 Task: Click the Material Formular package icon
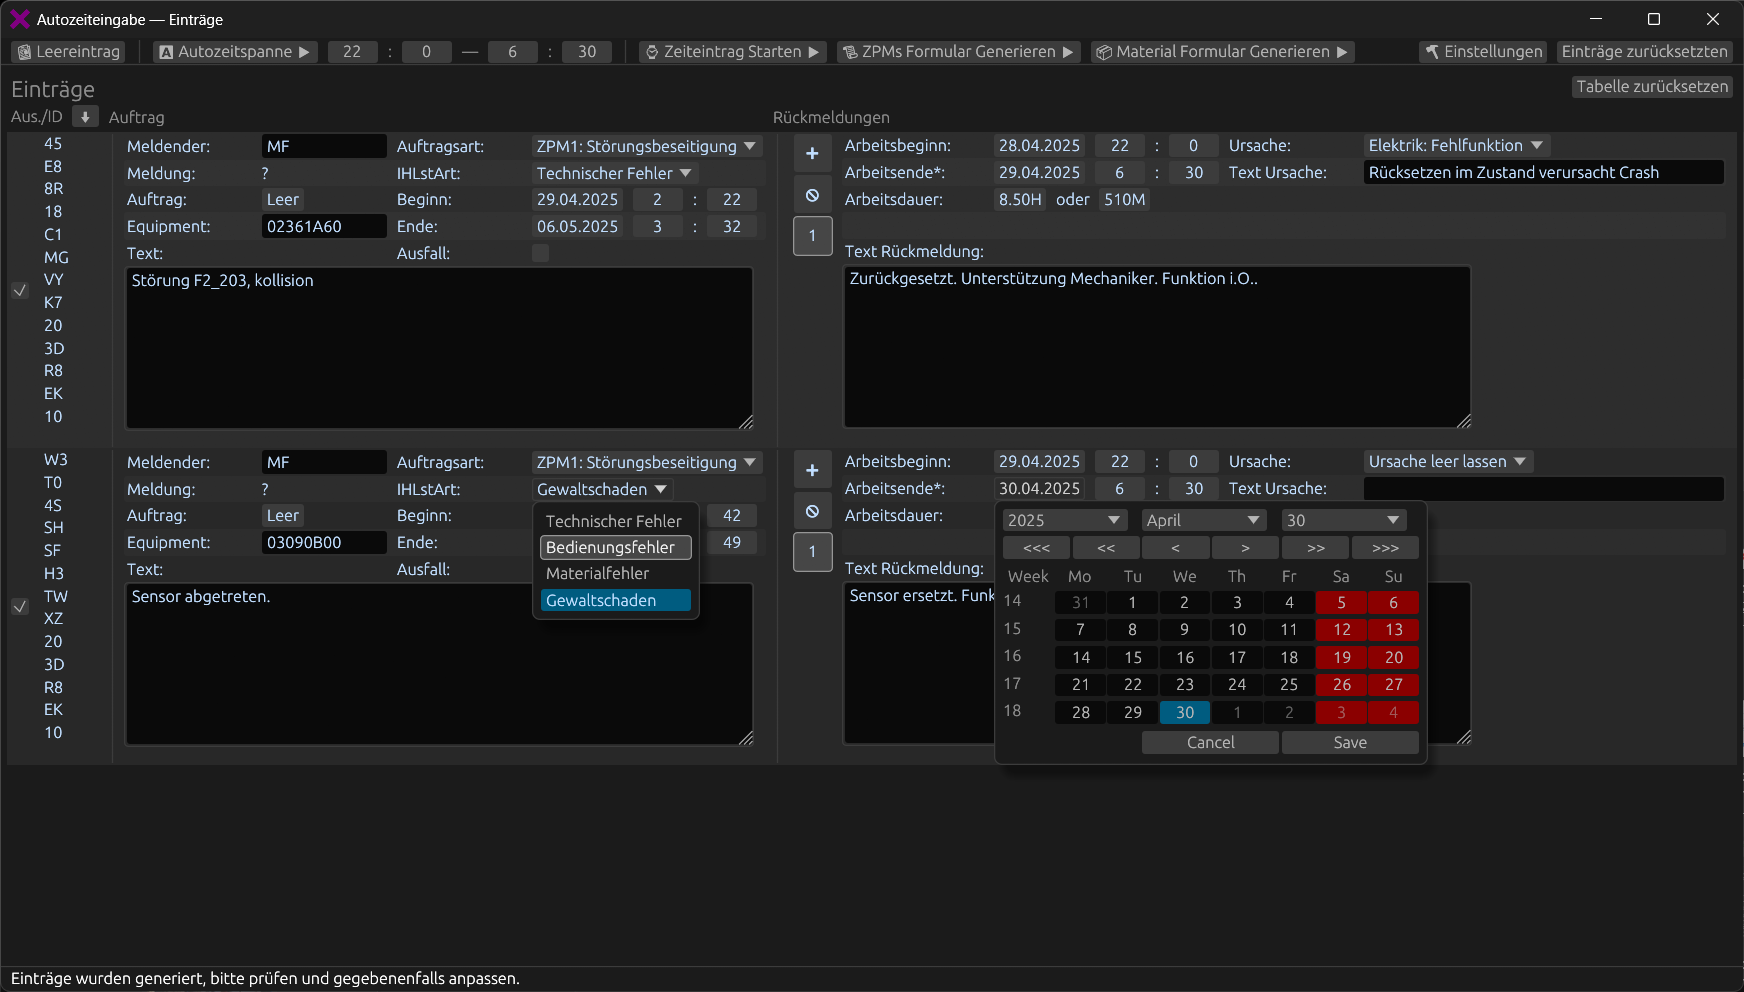coord(1103,51)
